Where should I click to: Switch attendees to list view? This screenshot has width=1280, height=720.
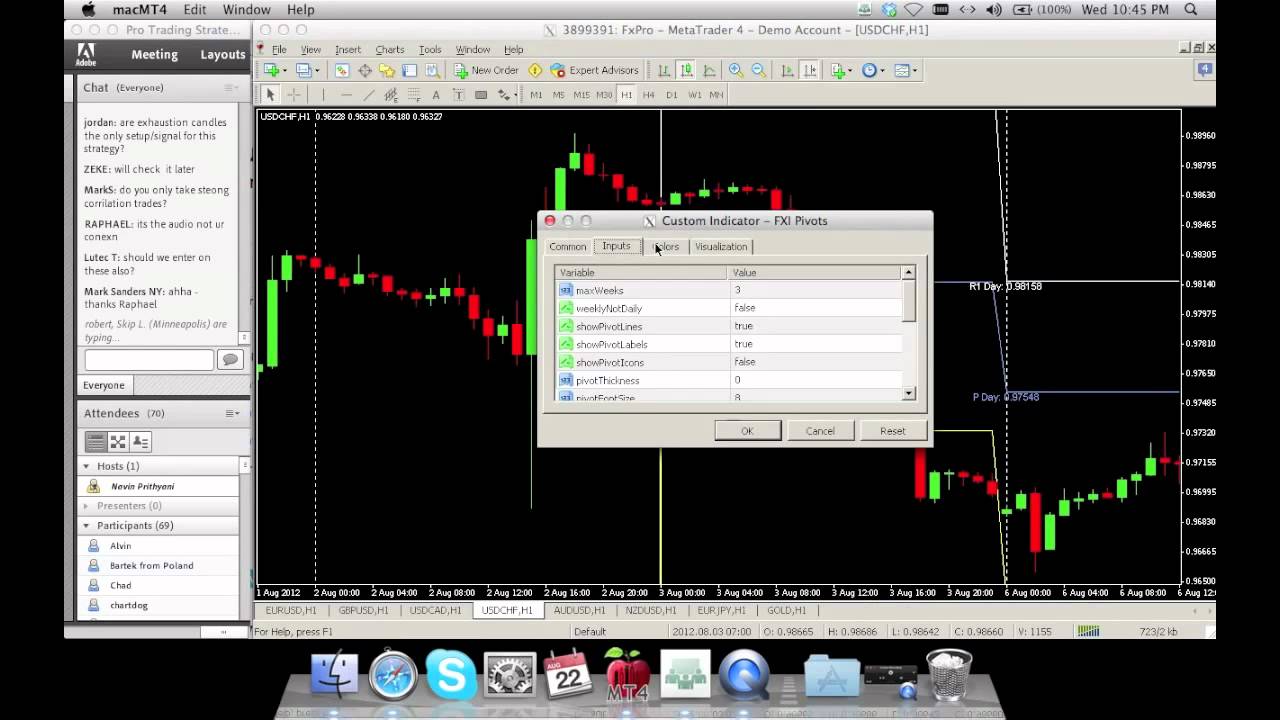coord(95,441)
